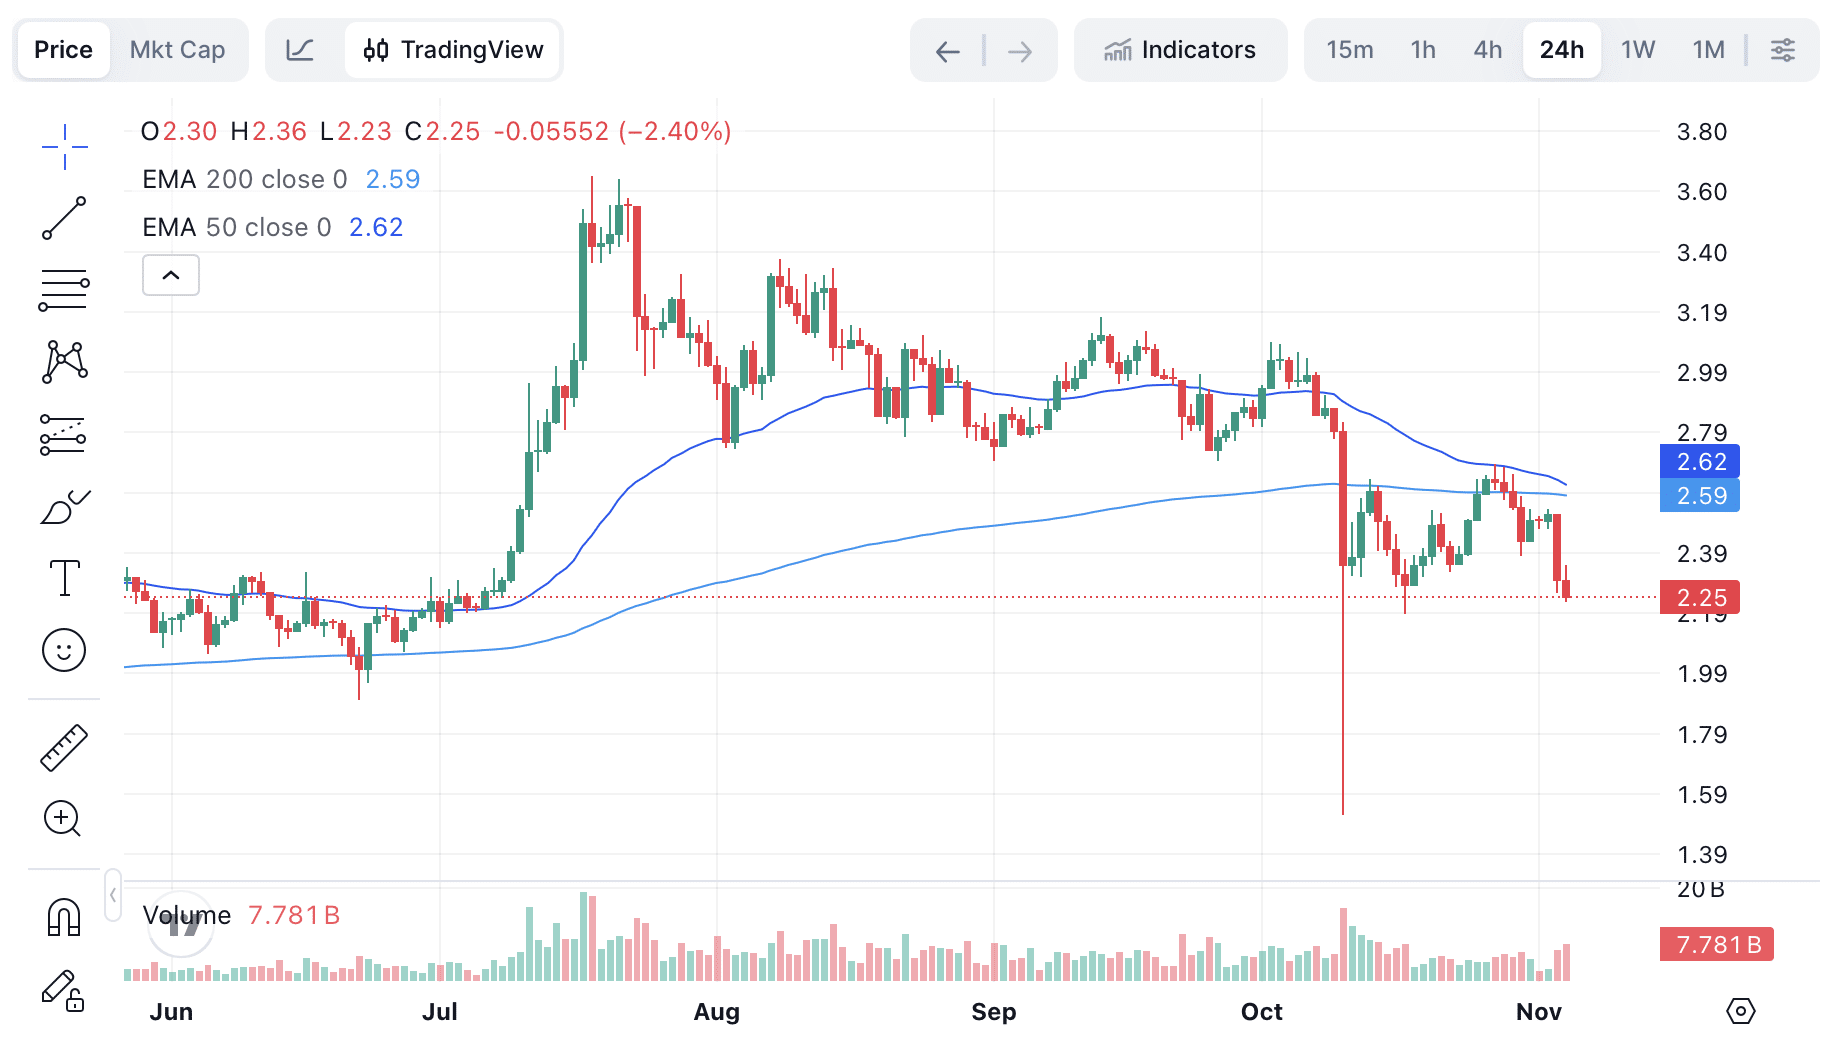Select the Brush drawing tool
The width and height of the screenshot is (1830, 1044).
click(x=63, y=507)
